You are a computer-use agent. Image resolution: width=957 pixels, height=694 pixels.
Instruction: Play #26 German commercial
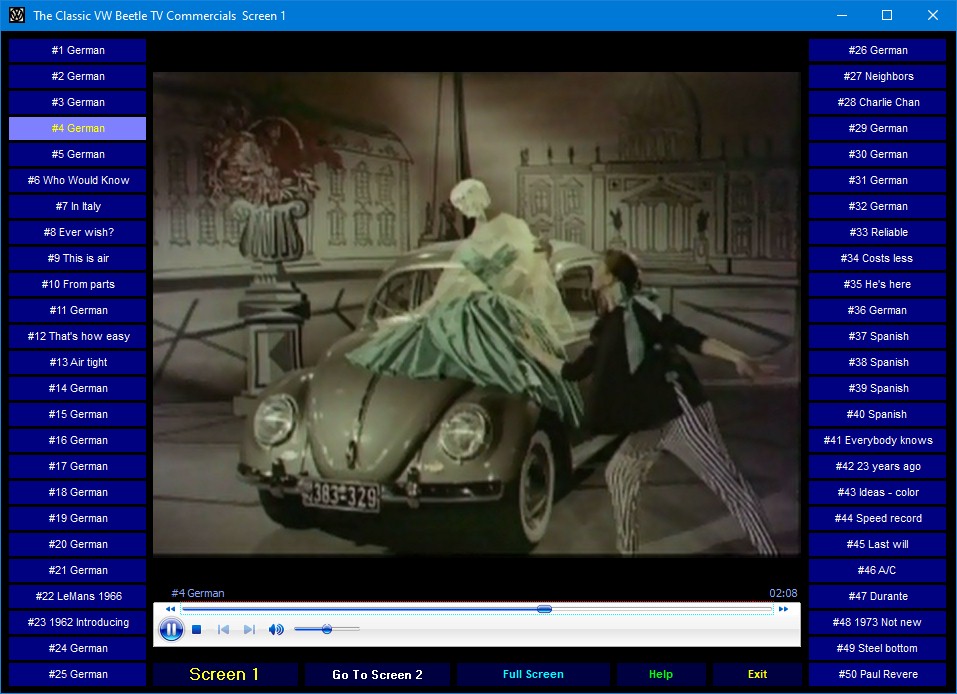click(x=877, y=50)
